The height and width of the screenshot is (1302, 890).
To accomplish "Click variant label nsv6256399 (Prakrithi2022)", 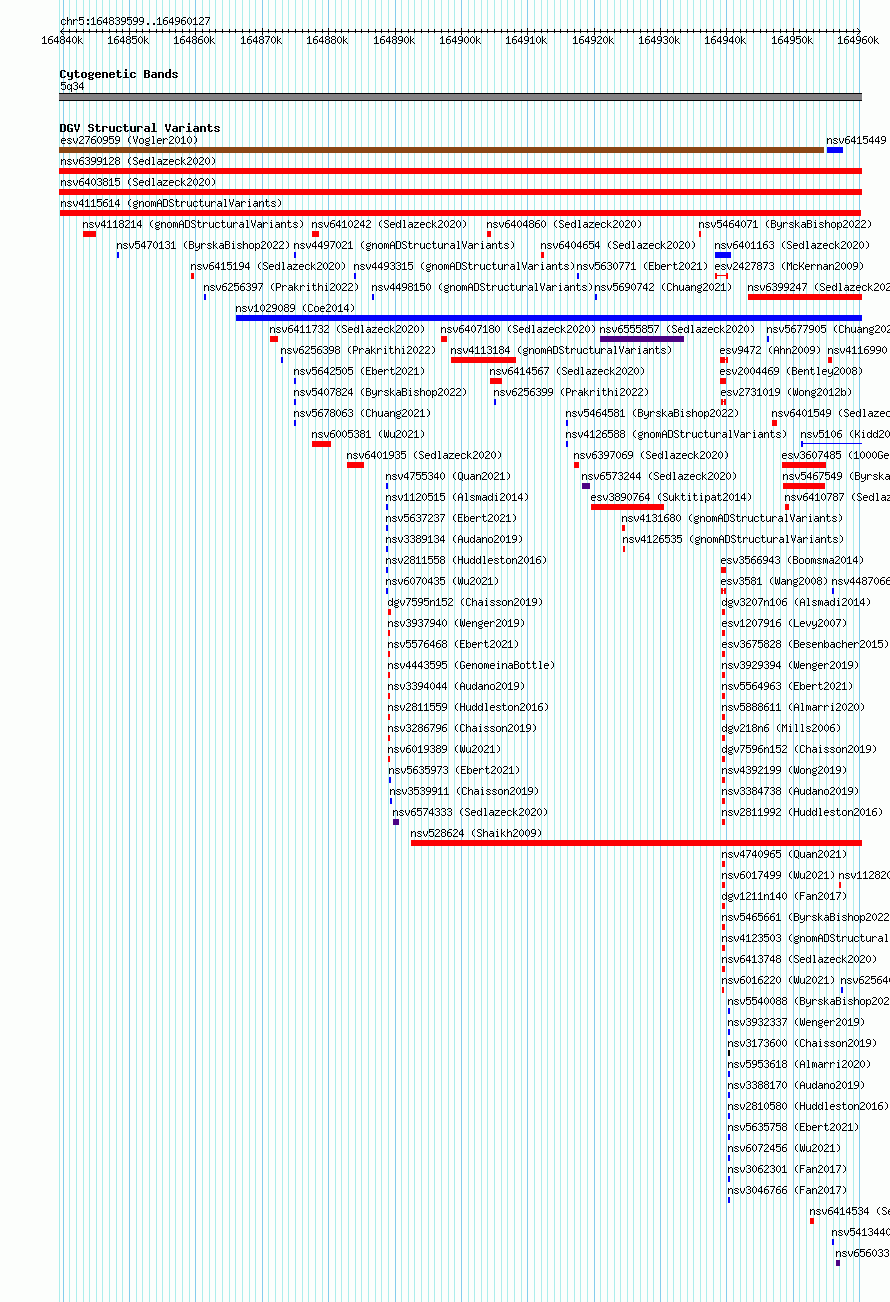I will (571, 392).
